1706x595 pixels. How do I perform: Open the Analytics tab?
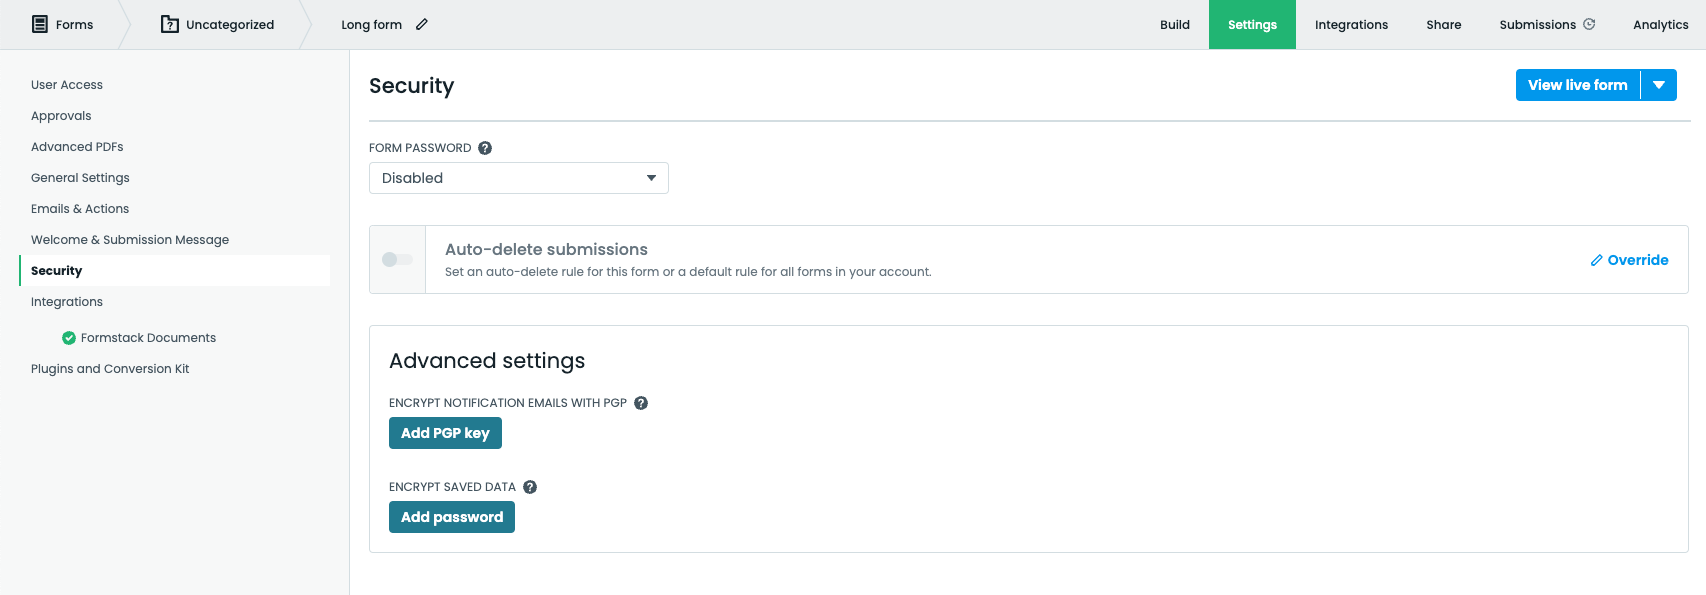[x=1660, y=24]
